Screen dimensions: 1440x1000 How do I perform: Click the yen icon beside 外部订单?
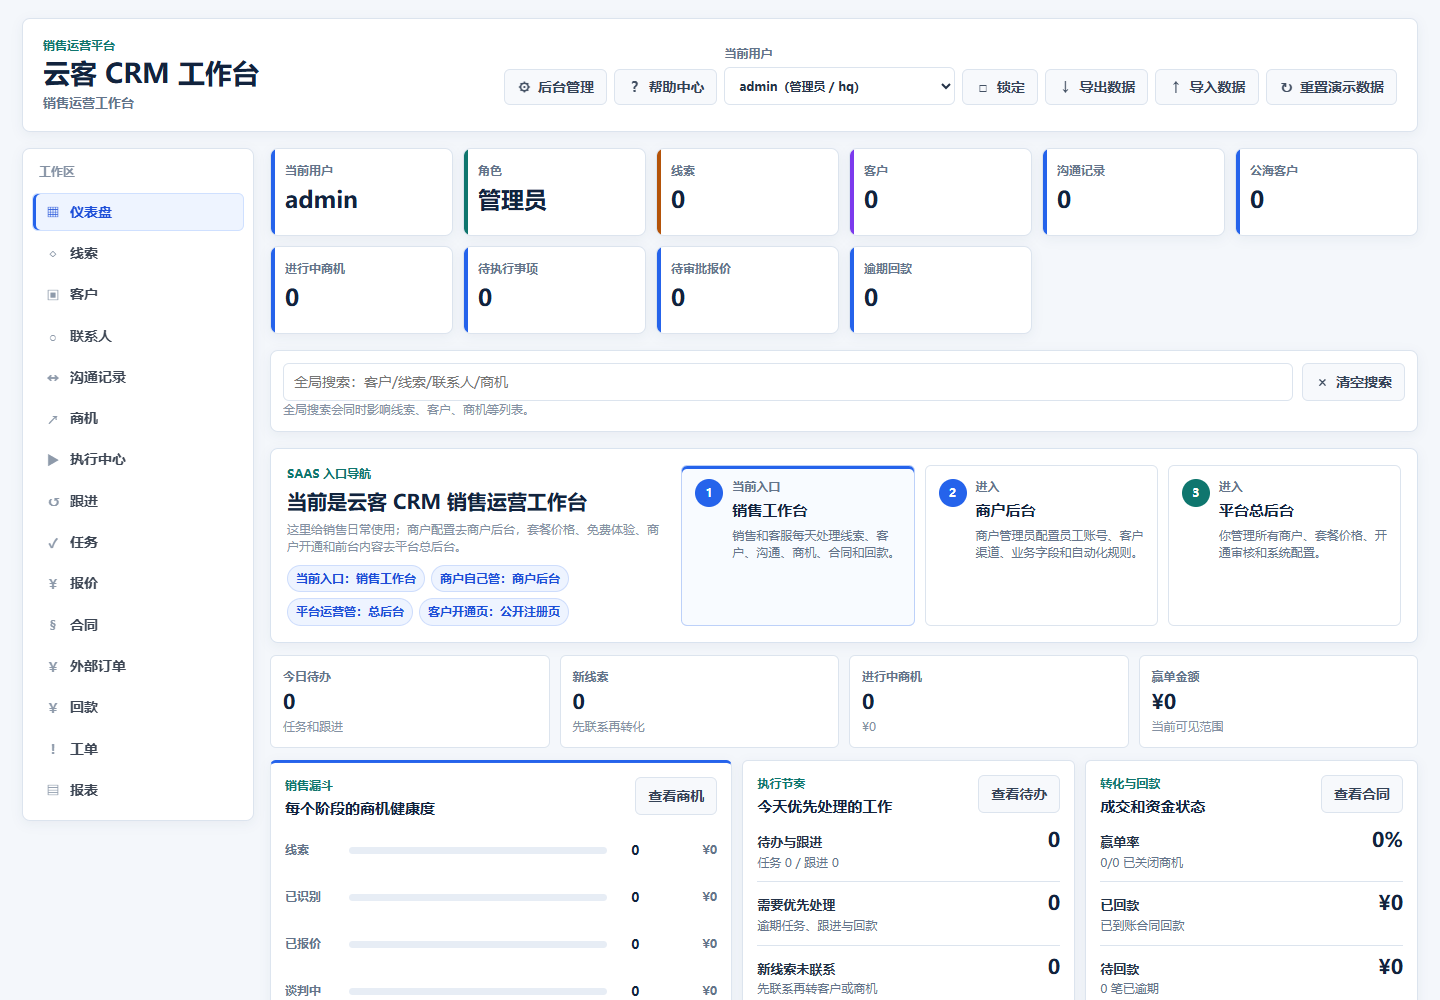[x=53, y=667]
